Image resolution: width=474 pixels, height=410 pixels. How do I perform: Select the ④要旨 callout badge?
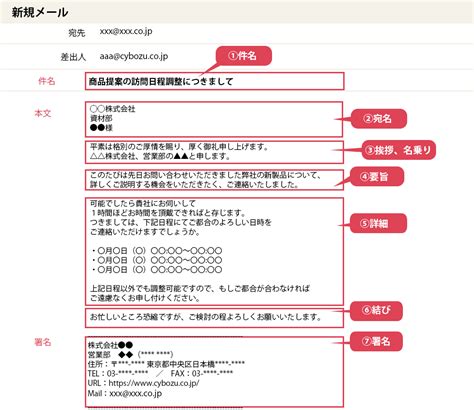click(x=376, y=177)
